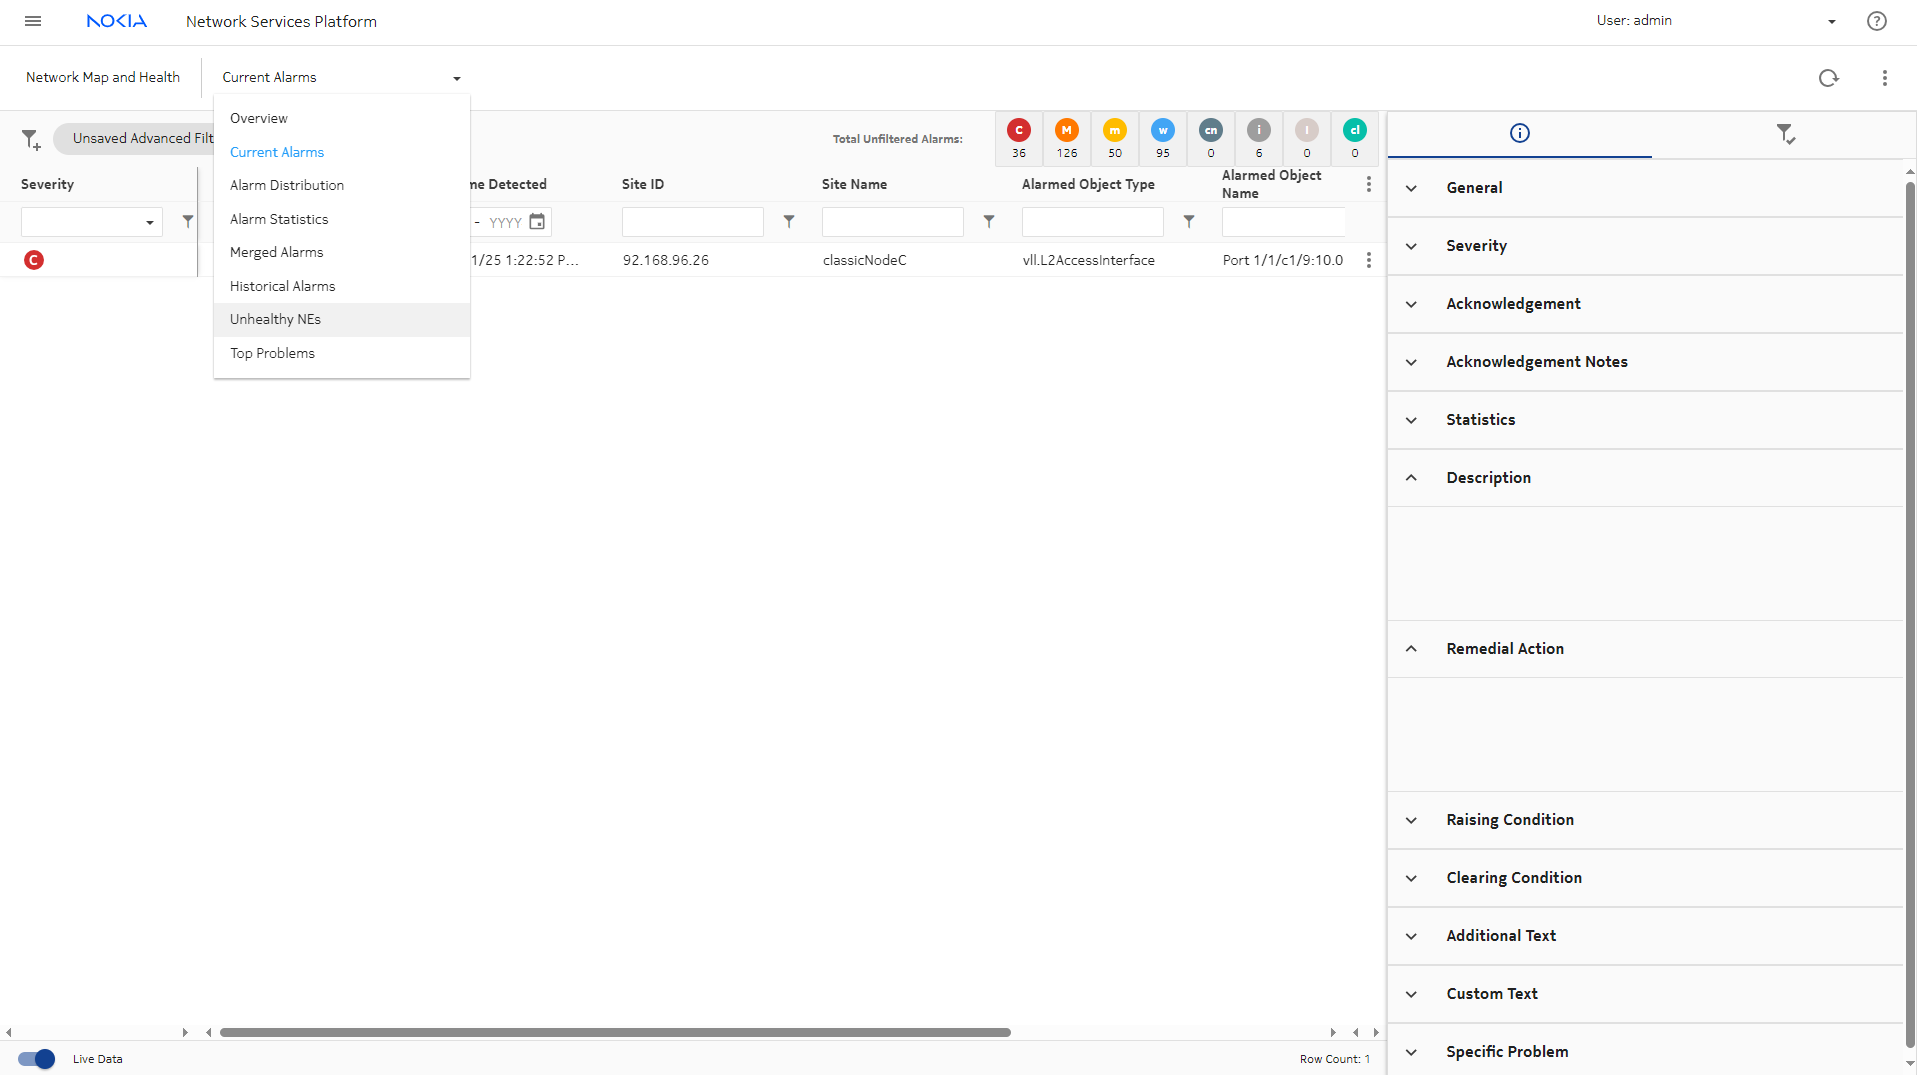Select the cleared alarms count badge

1354,137
